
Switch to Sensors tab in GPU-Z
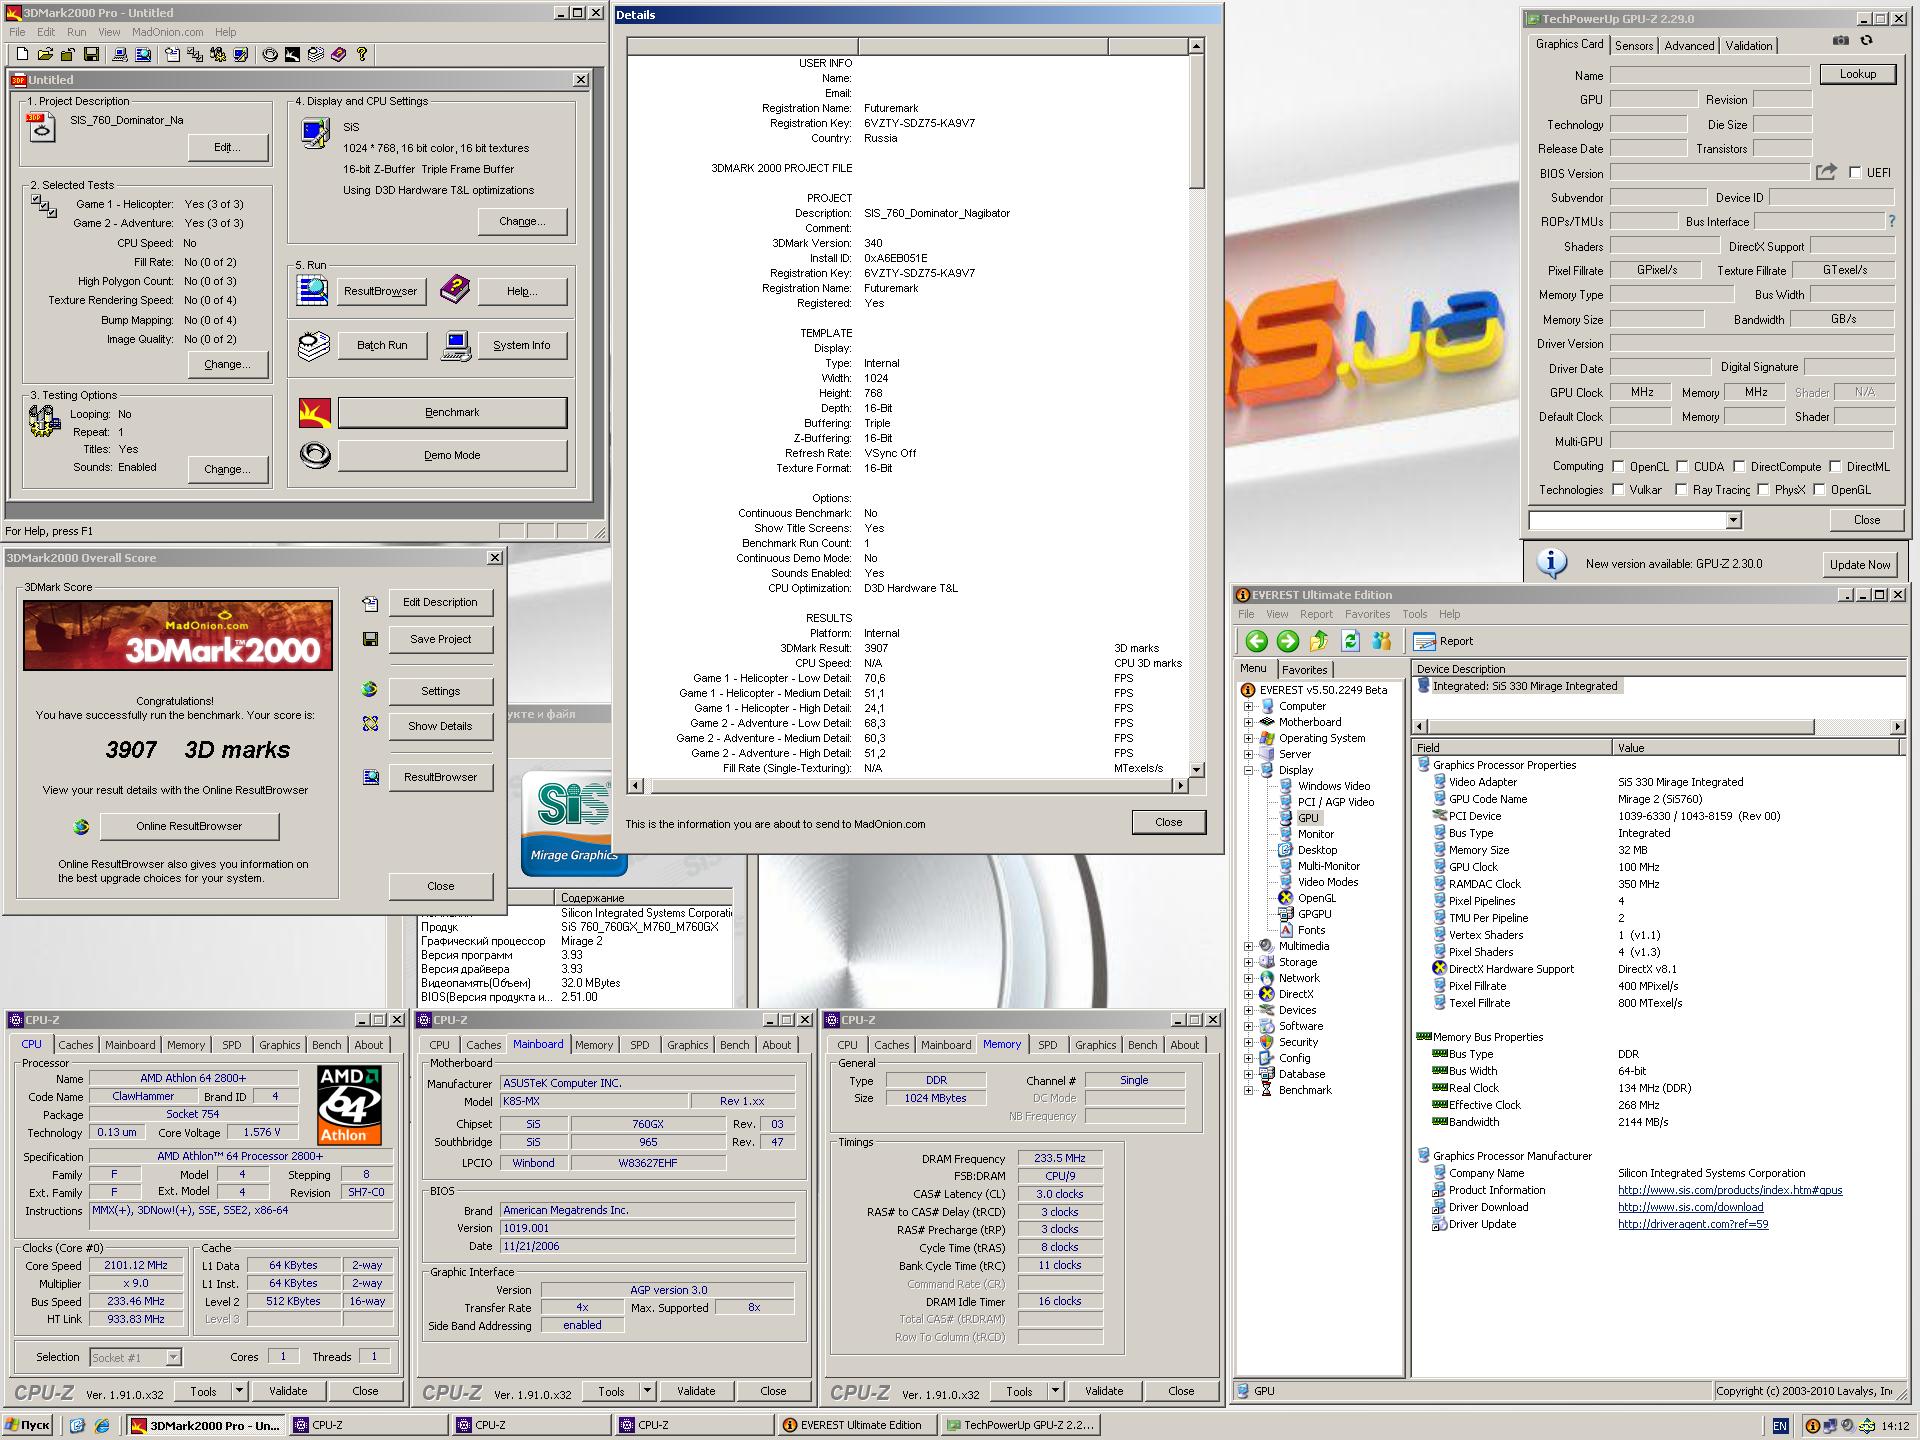tap(1633, 46)
